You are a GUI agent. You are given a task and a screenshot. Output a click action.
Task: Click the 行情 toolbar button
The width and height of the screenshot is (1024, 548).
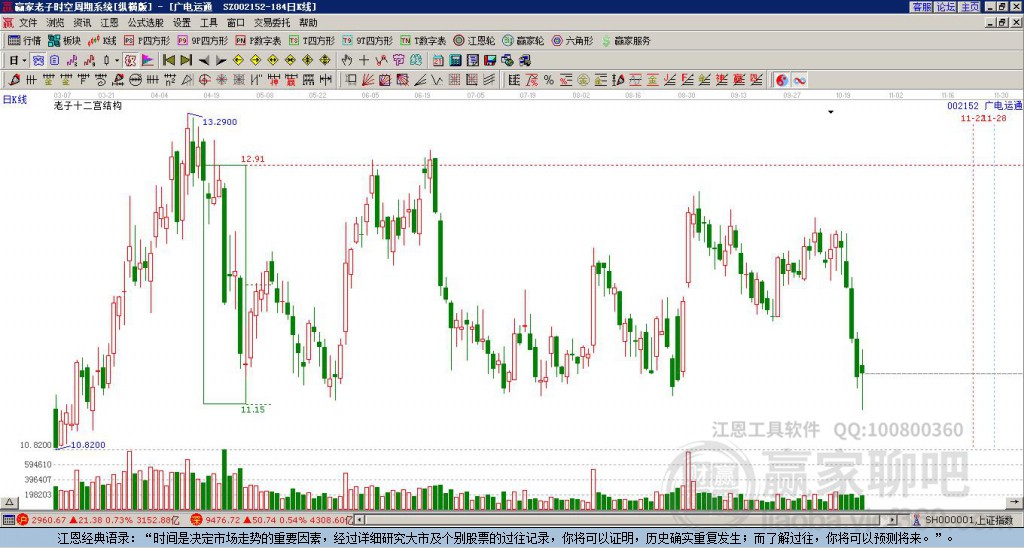(x=25, y=40)
